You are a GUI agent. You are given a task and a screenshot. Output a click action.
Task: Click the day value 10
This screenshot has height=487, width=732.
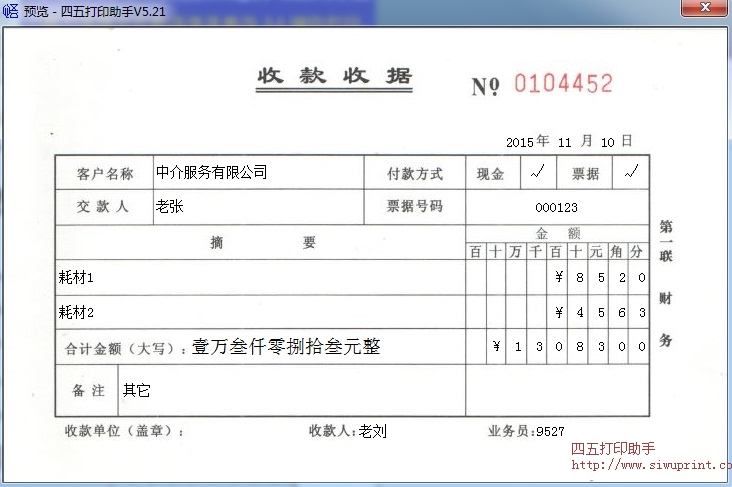coord(607,142)
